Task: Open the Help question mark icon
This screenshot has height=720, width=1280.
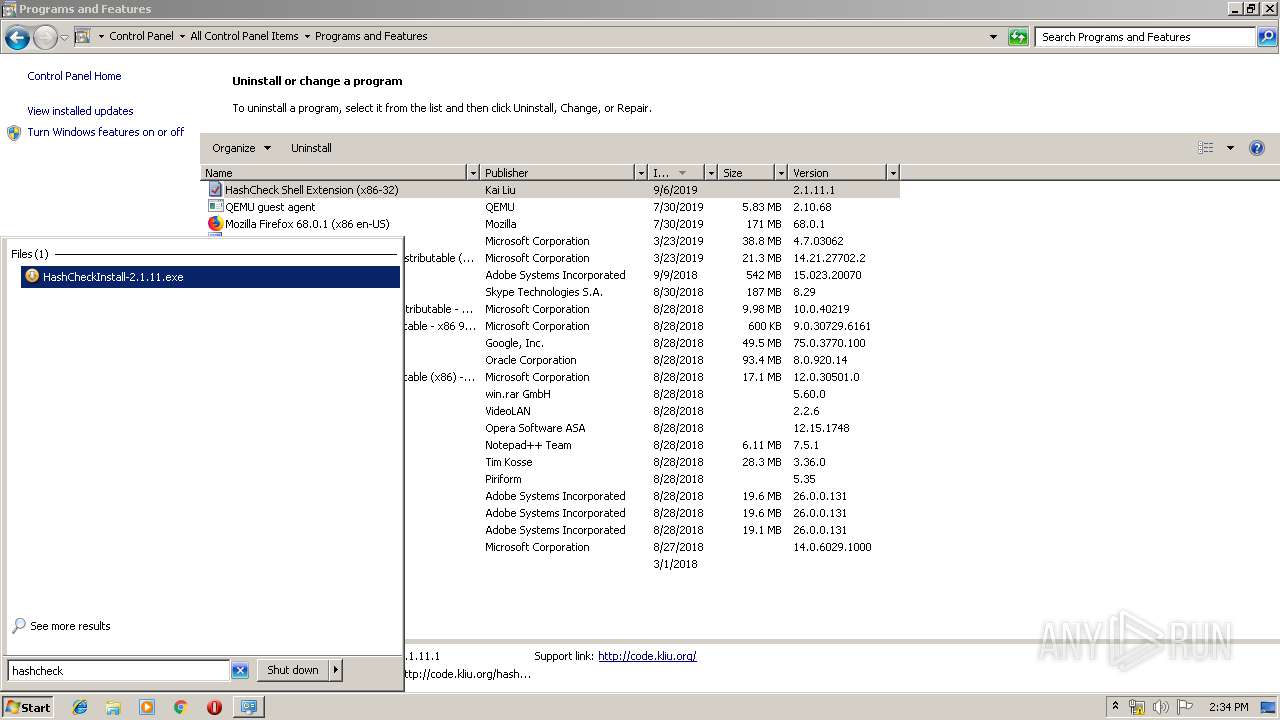Action: [x=1257, y=148]
